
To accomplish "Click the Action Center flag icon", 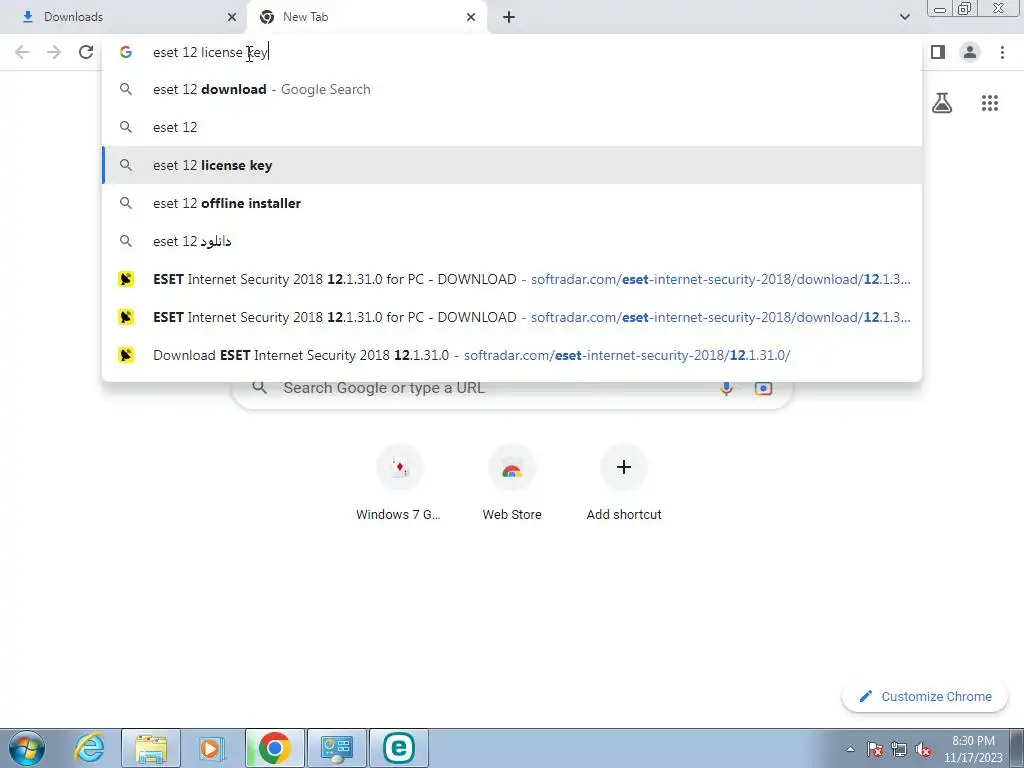I will pyautogui.click(x=875, y=749).
